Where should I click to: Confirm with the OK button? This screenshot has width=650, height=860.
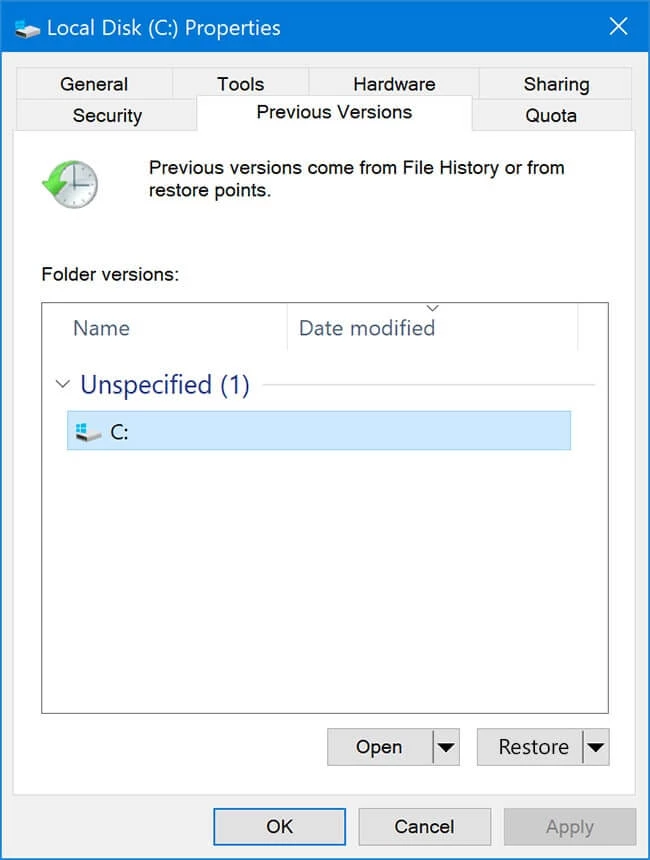point(280,826)
